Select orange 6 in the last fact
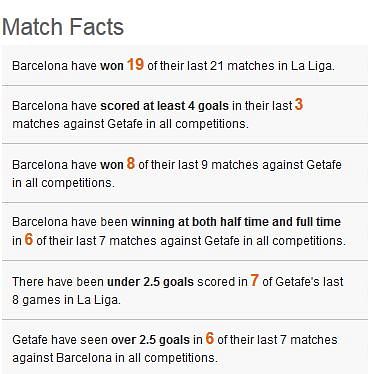Viewport: 368px width, 374px height. [209, 338]
